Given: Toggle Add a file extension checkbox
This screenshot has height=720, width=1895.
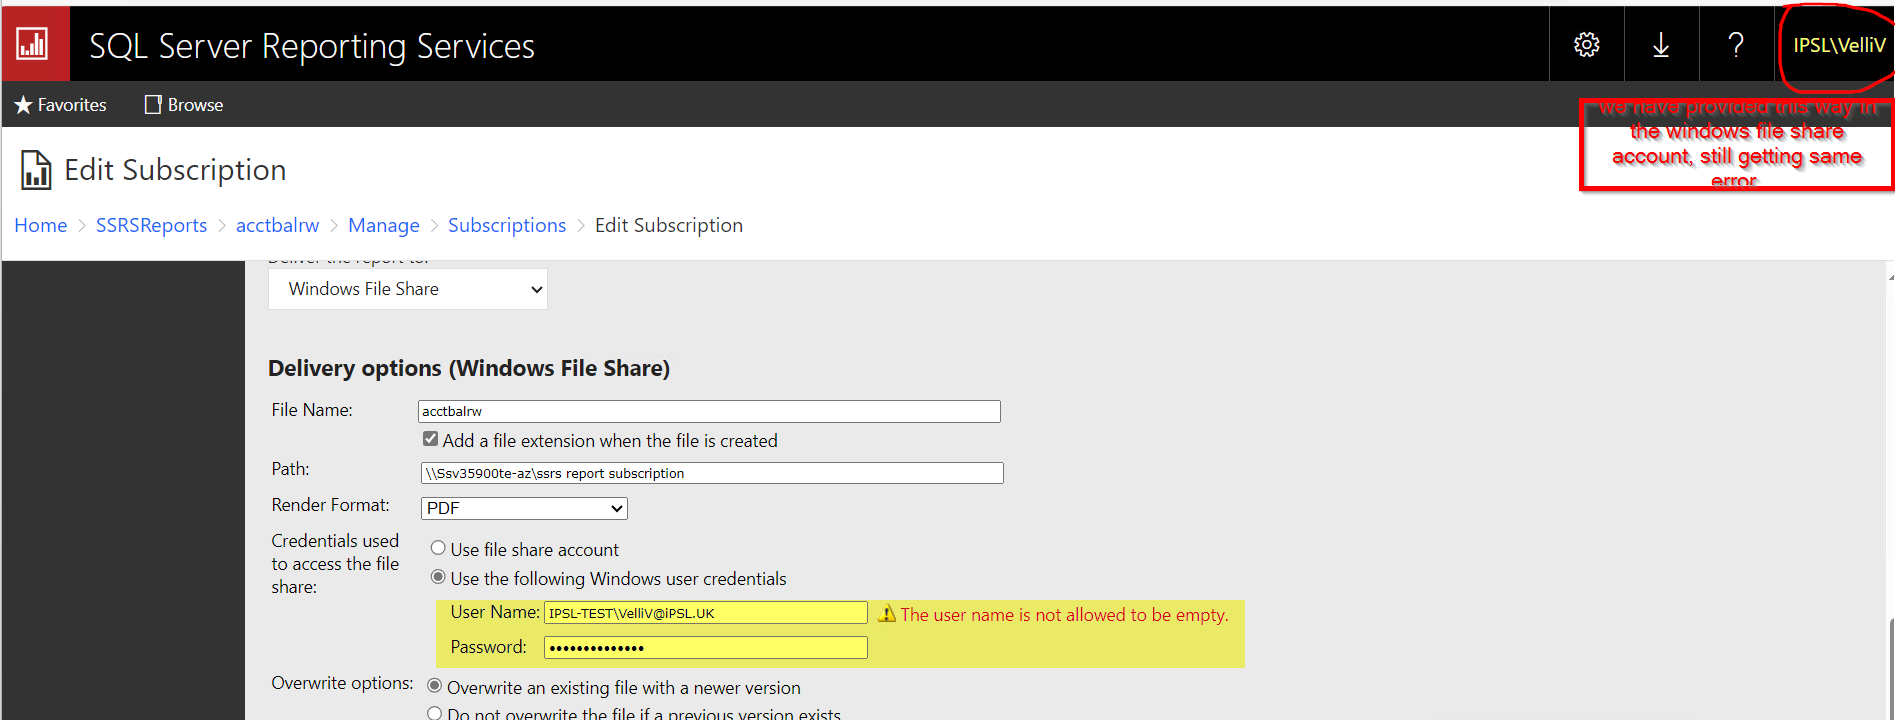Looking at the screenshot, I should click(431, 439).
